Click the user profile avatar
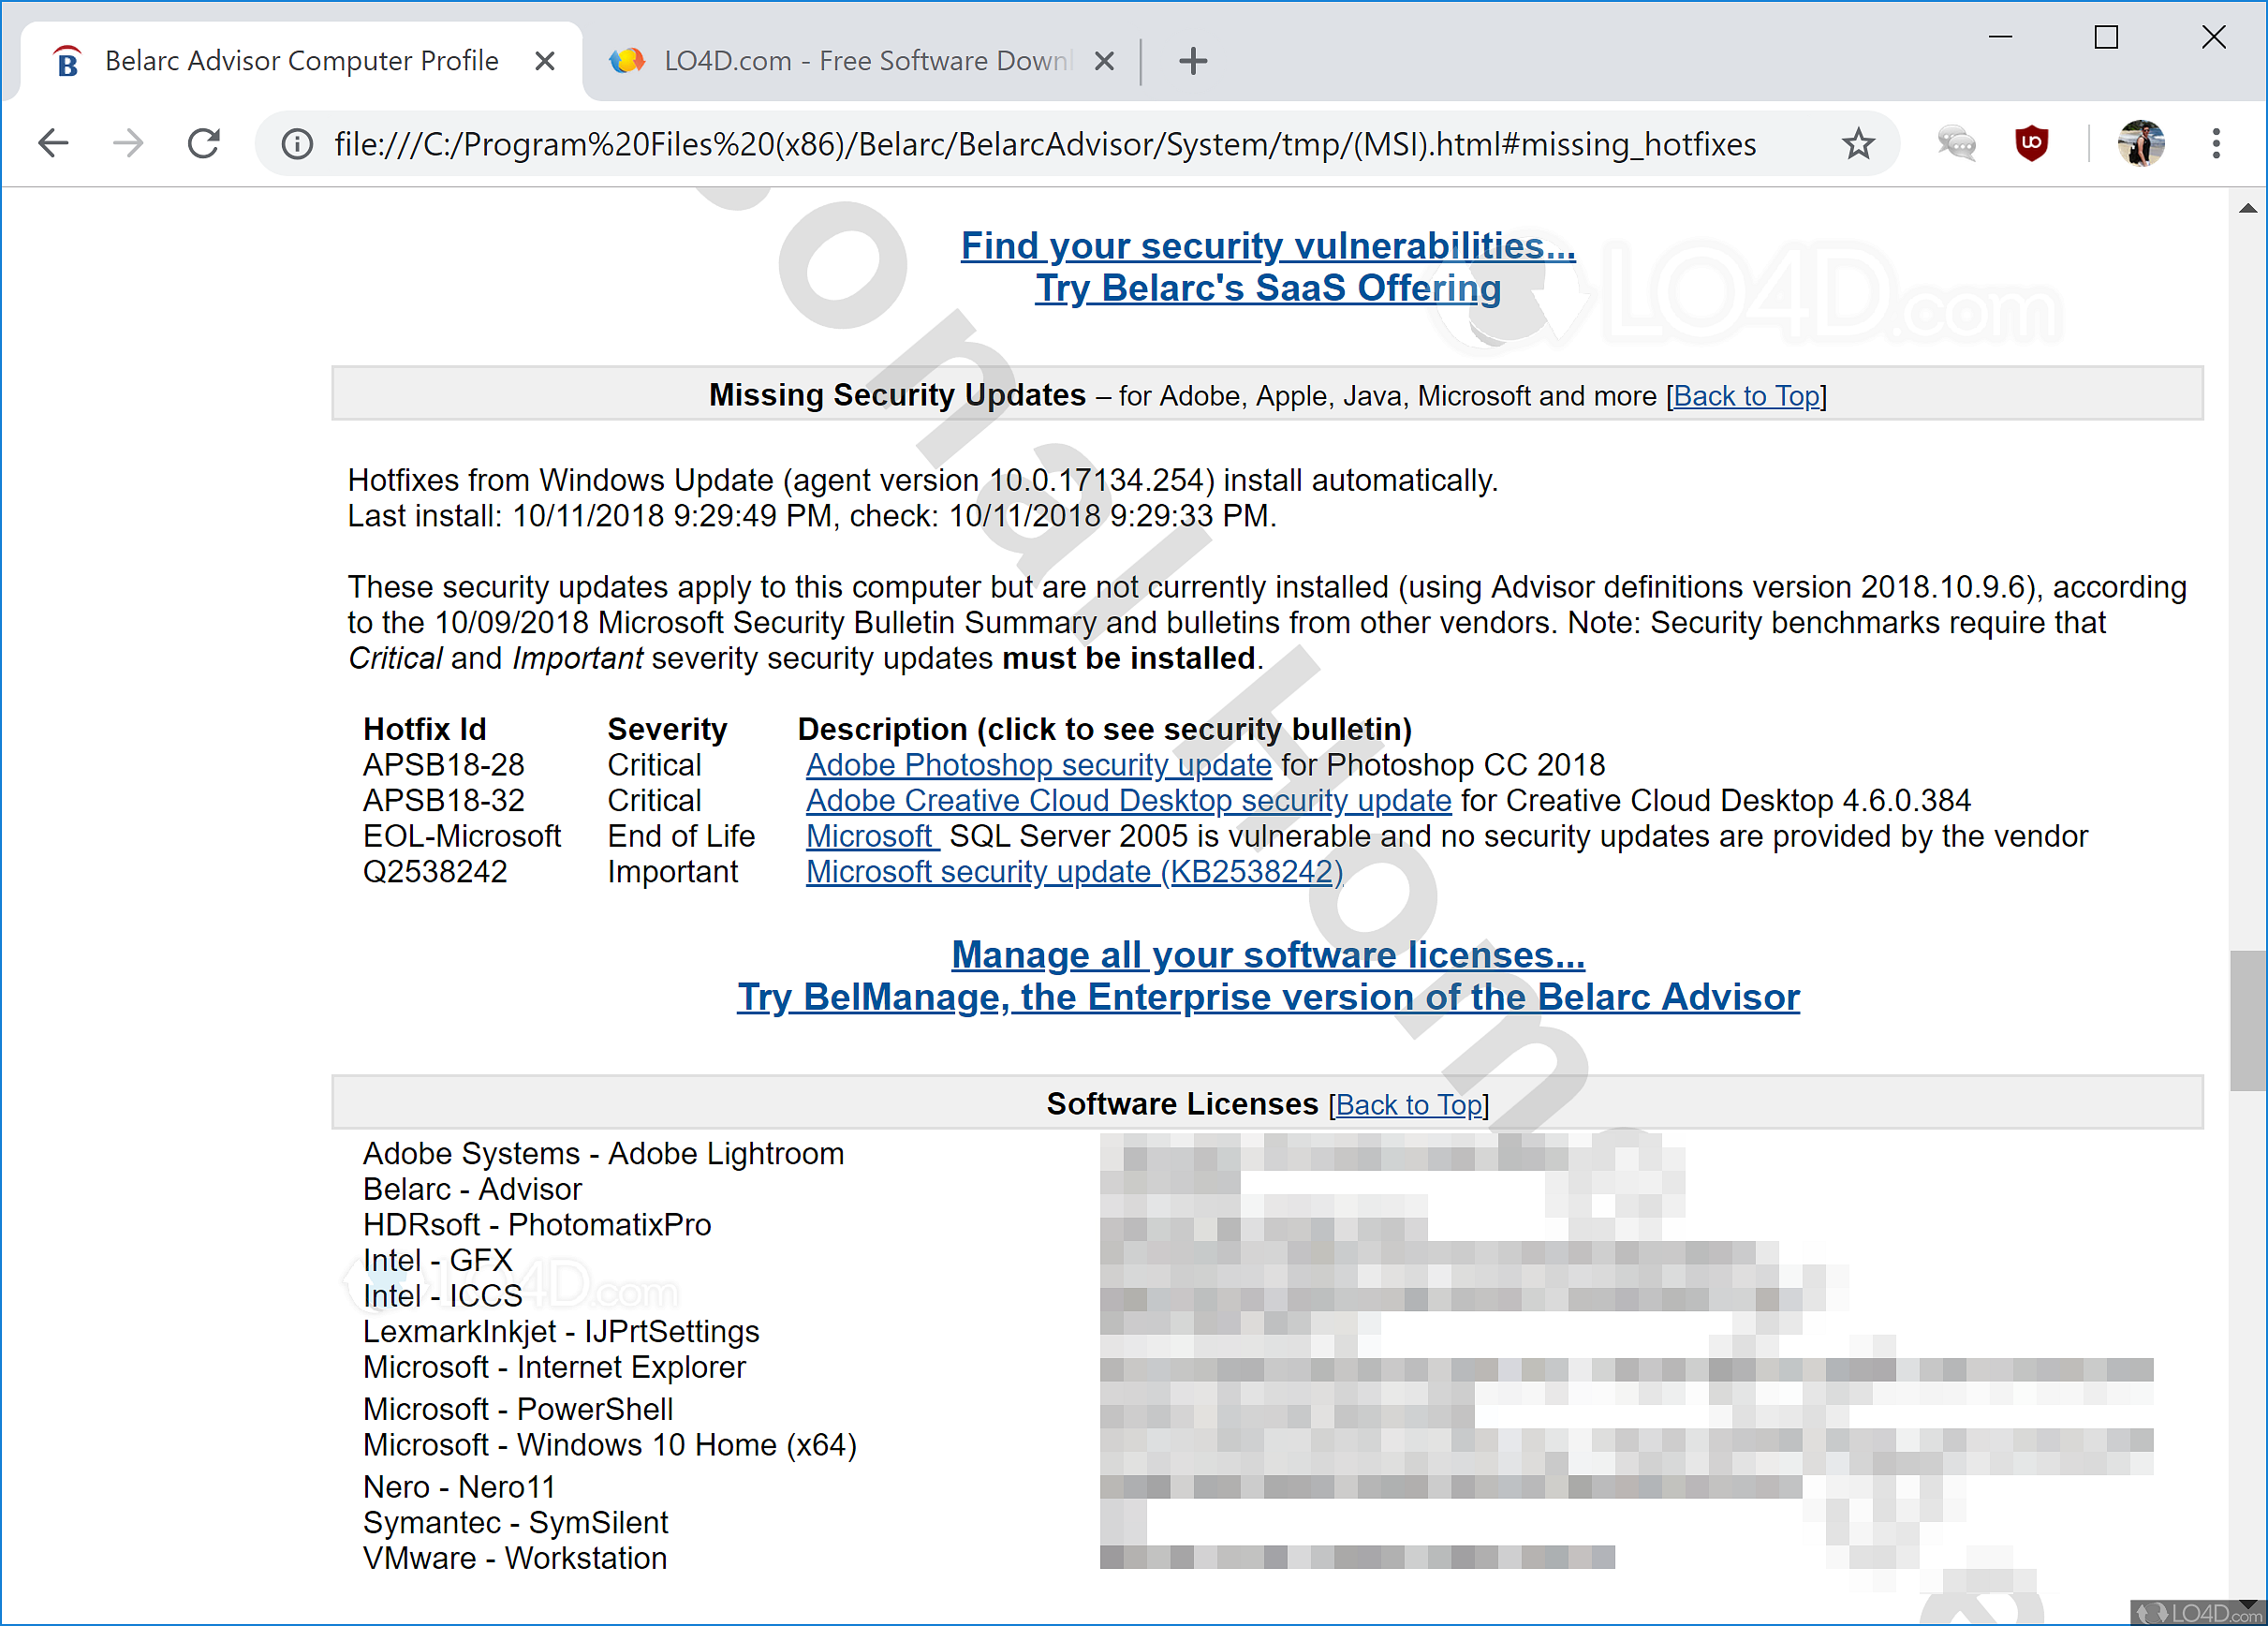2268x1626 pixels. click(x=2141, y=144)
